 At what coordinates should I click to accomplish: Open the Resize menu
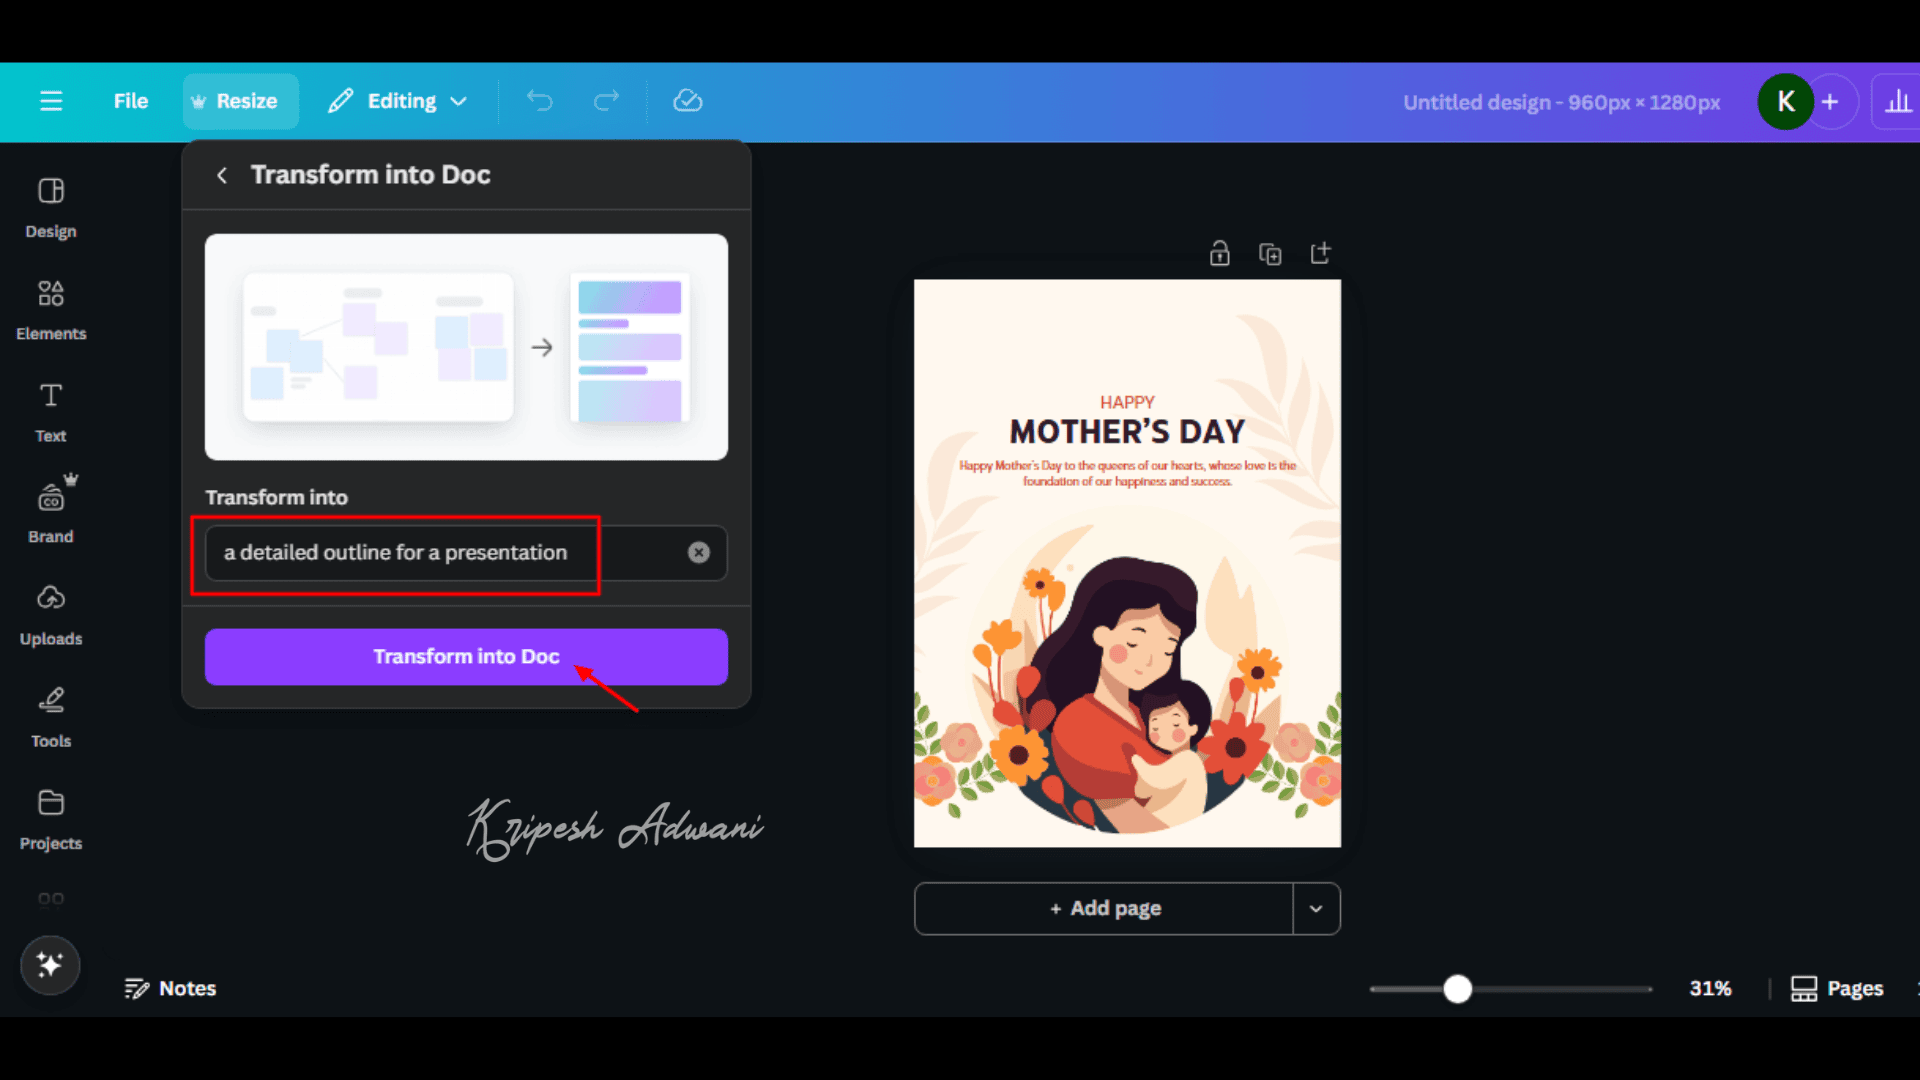(236, 101)
